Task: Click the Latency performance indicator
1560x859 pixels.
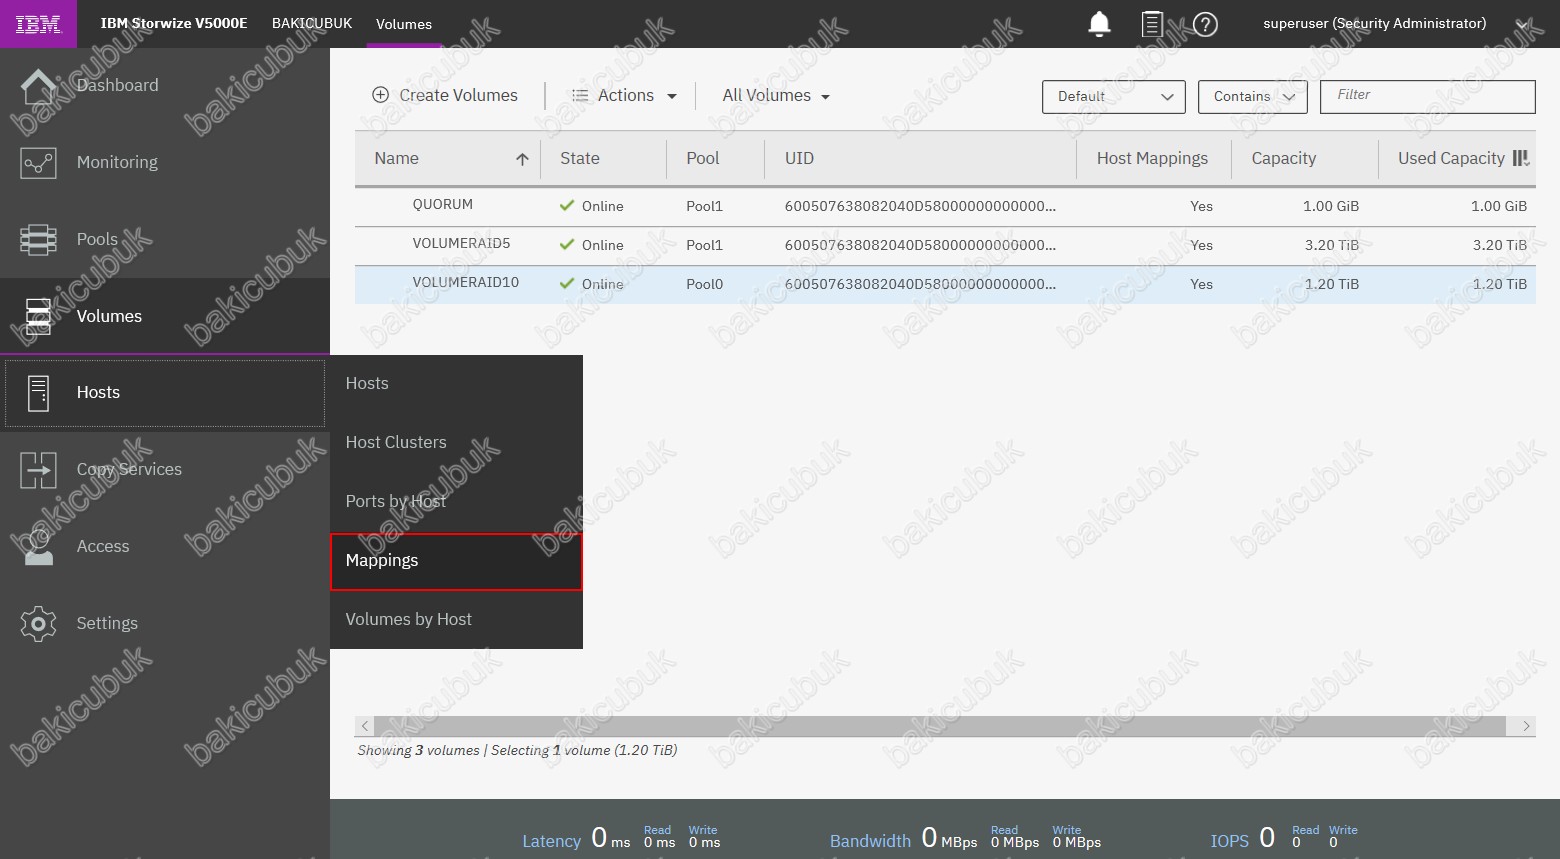Action: tap(621, 837)
